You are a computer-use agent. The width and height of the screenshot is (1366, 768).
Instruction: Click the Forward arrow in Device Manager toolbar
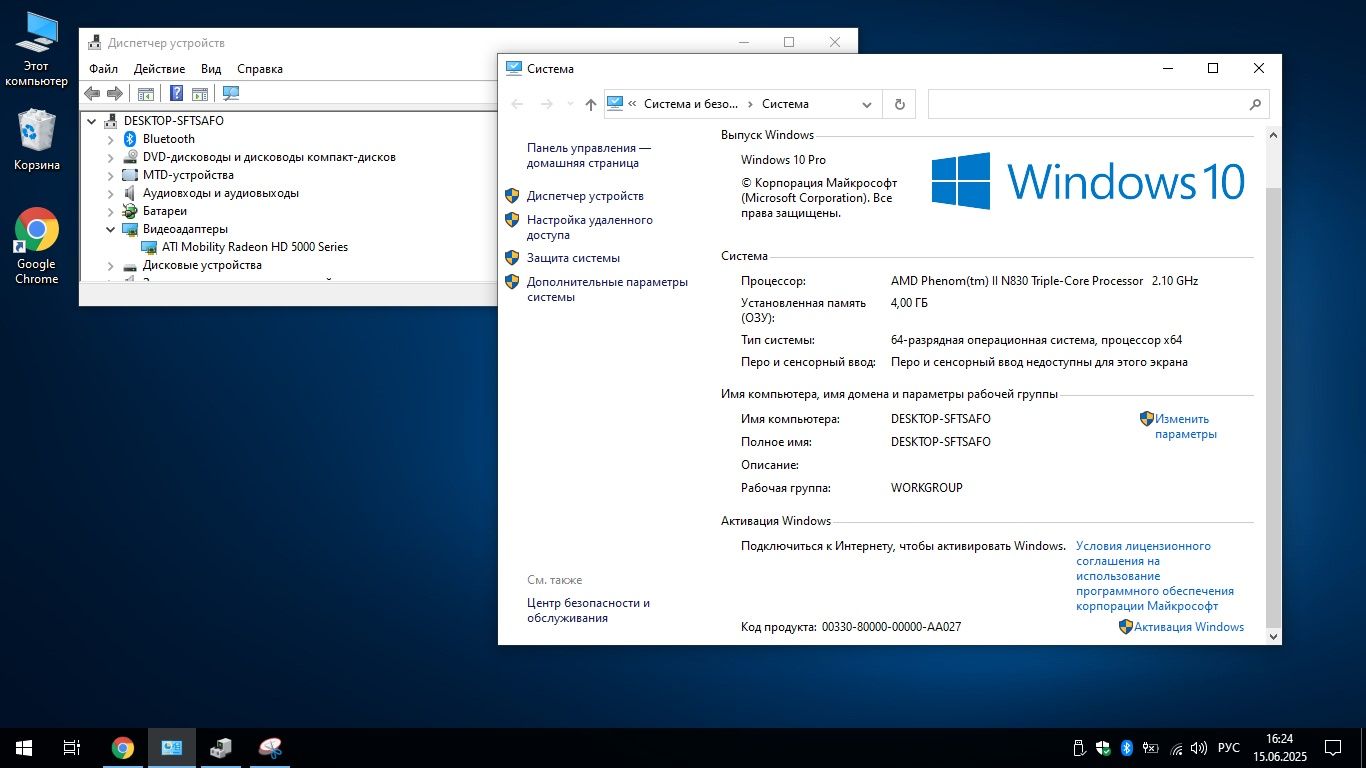[115, 93]
